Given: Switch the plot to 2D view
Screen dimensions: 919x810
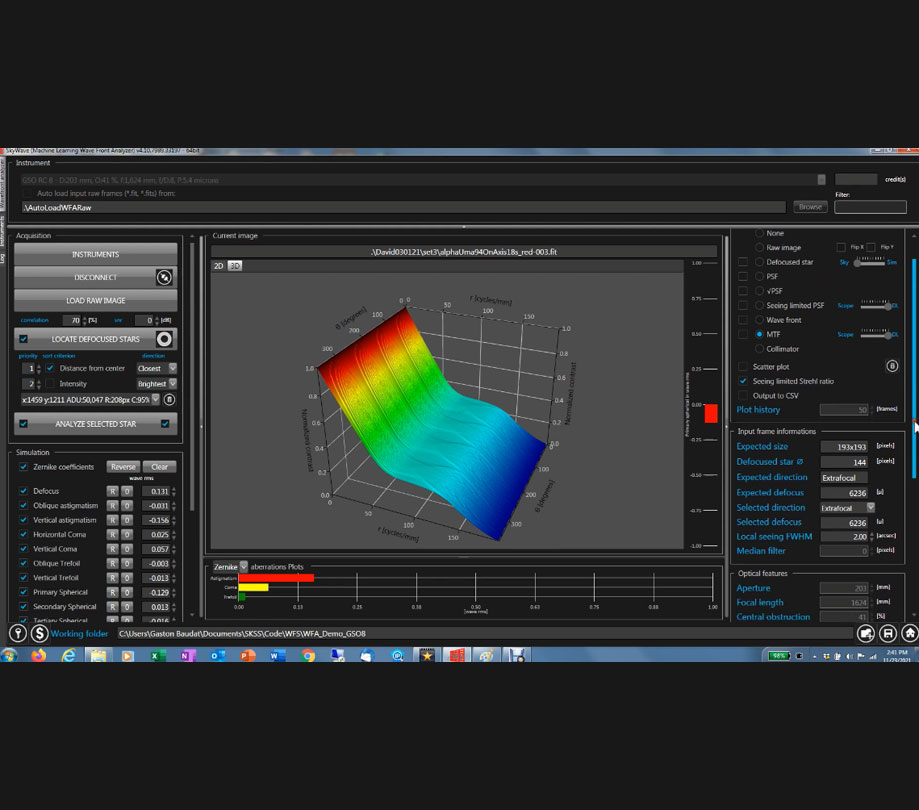Looking at the screenshot, I should pyautogui.click(x=219, y=266).
